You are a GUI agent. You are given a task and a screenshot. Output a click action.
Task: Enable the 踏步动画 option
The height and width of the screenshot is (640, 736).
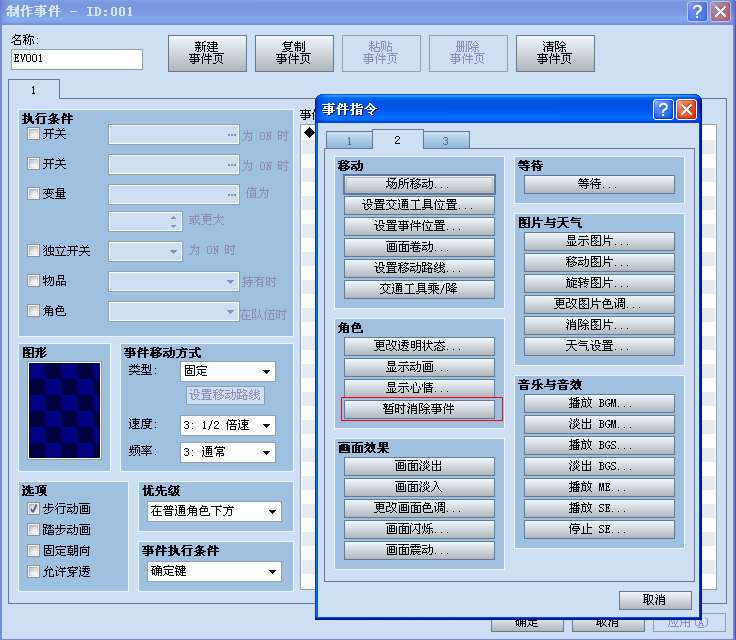point(33,530)
